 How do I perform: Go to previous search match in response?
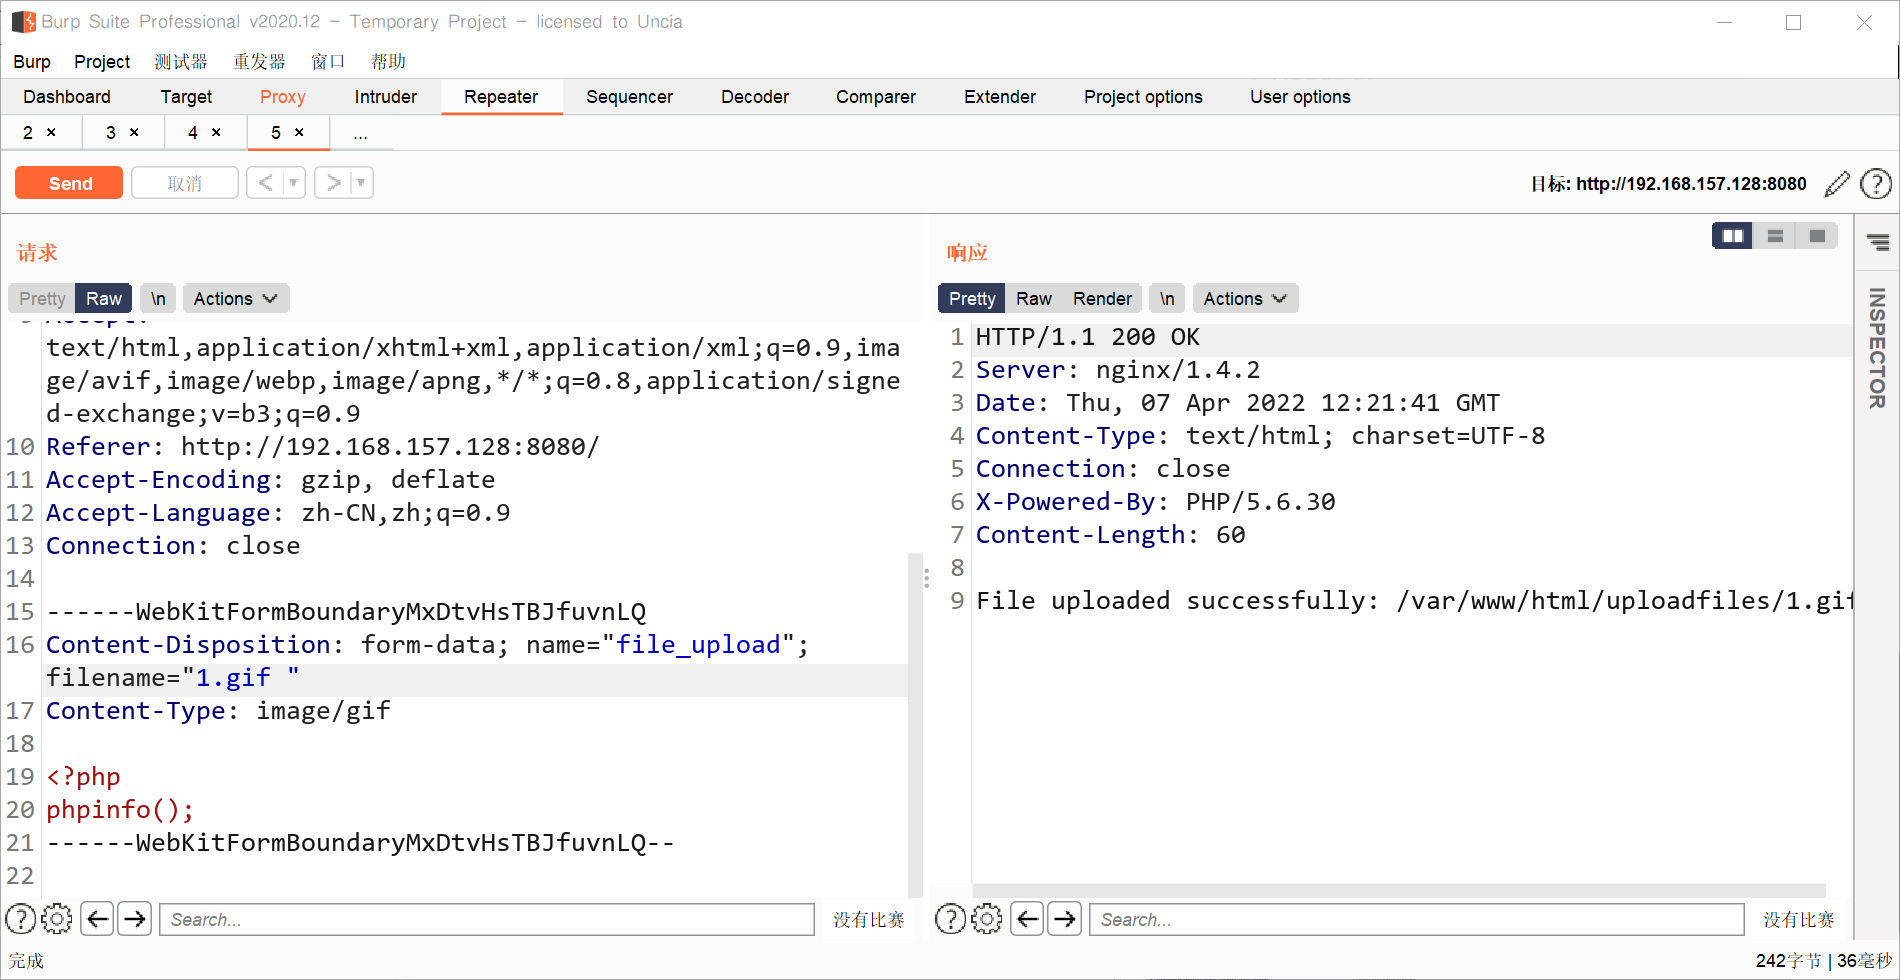[1028, 918]
